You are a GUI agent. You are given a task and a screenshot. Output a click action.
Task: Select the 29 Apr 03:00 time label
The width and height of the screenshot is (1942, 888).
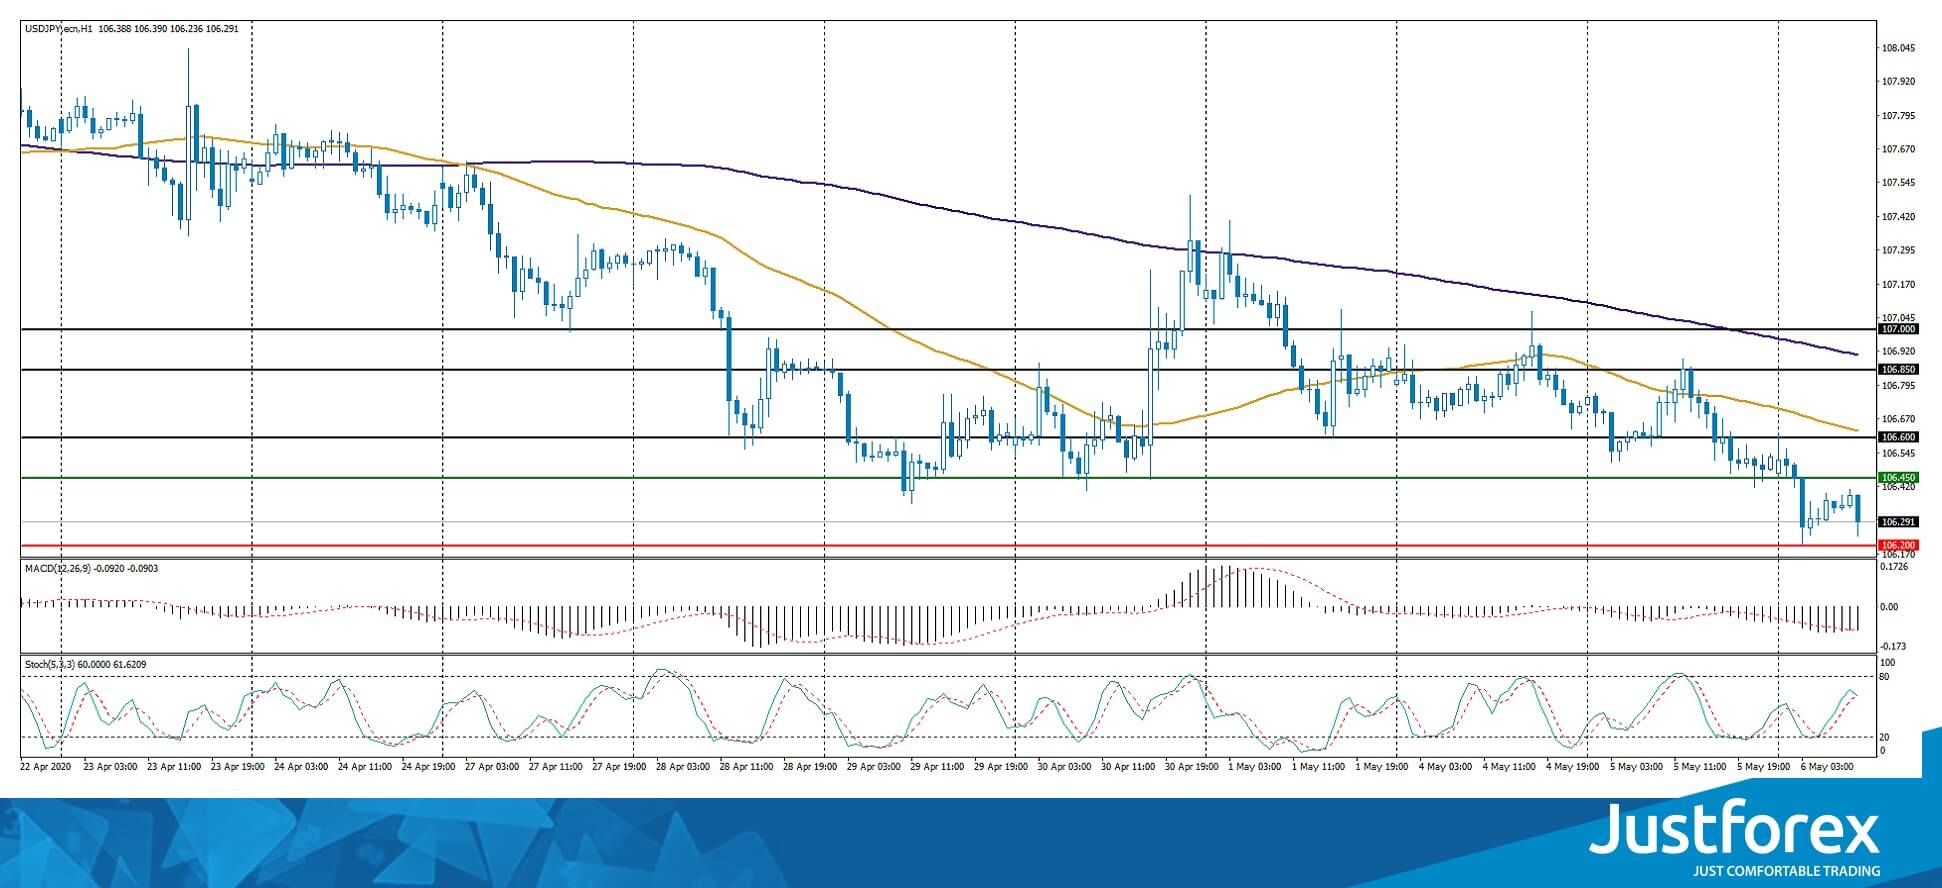pyautogui.click(x=874, y=767)
